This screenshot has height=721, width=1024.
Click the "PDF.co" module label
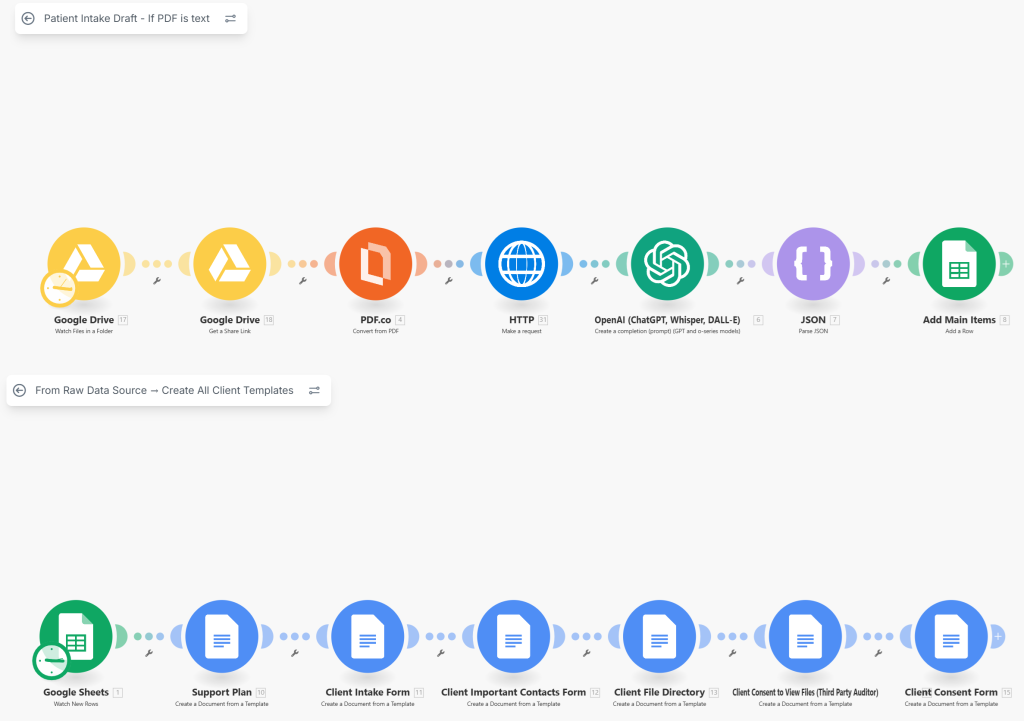[x=376, y=320]
